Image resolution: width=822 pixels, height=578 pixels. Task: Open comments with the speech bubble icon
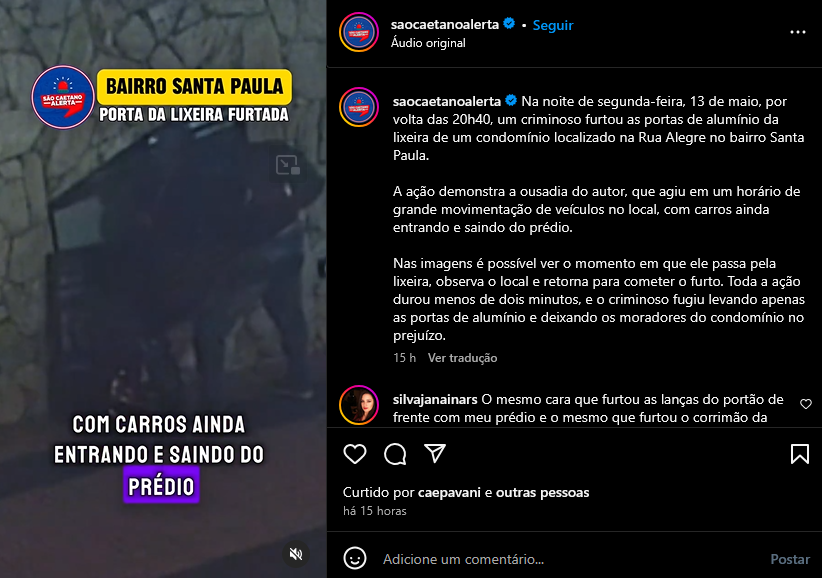395,454
